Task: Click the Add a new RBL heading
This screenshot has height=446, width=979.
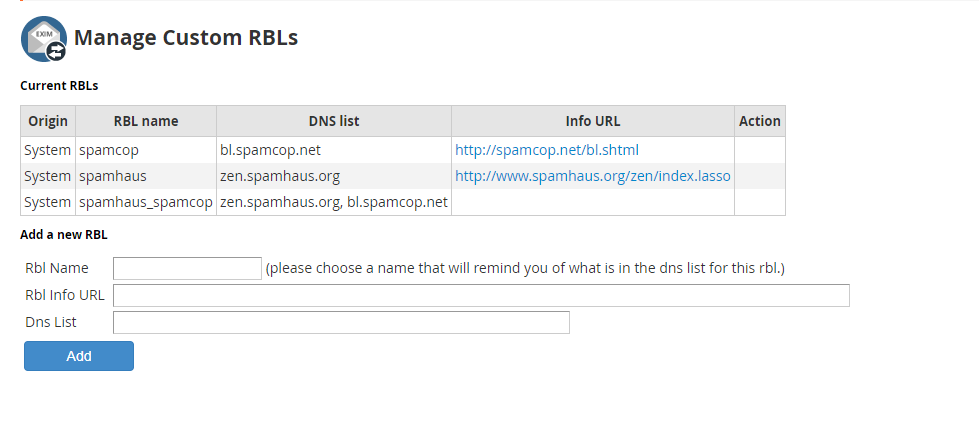Action: pos(64,235)
